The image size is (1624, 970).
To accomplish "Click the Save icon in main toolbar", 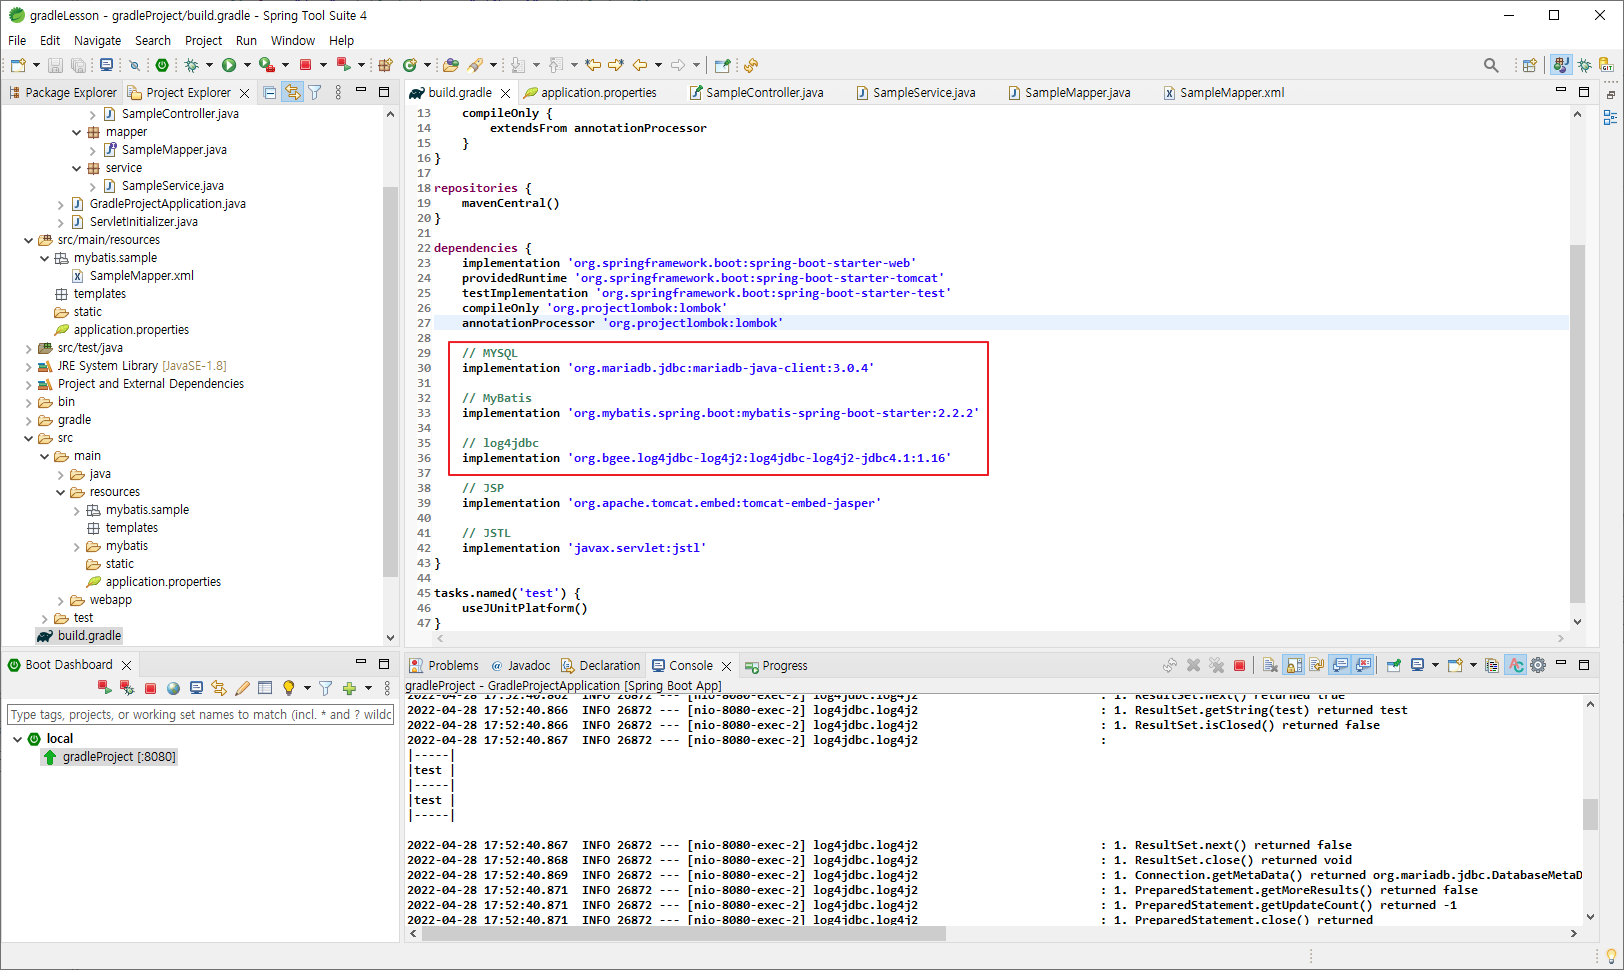I will click(55, 65).
